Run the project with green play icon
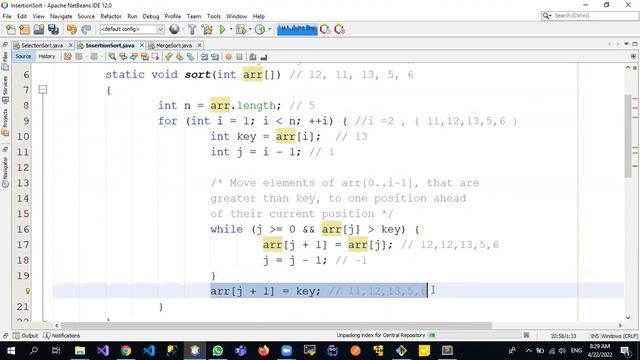Screen dimensions: 640x360 [222, 29]
